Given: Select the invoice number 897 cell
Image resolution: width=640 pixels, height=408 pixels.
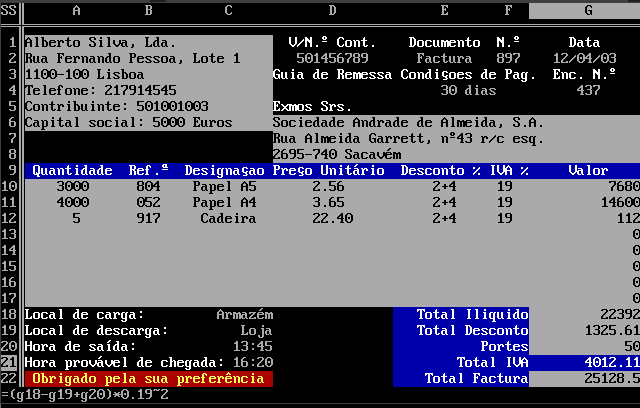Looking at the screenshot, I should click(508, 59).
